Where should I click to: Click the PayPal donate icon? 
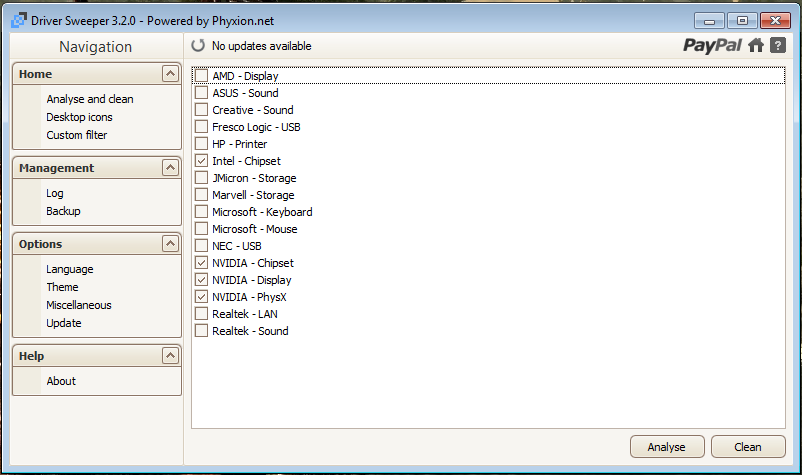[712, 45]
